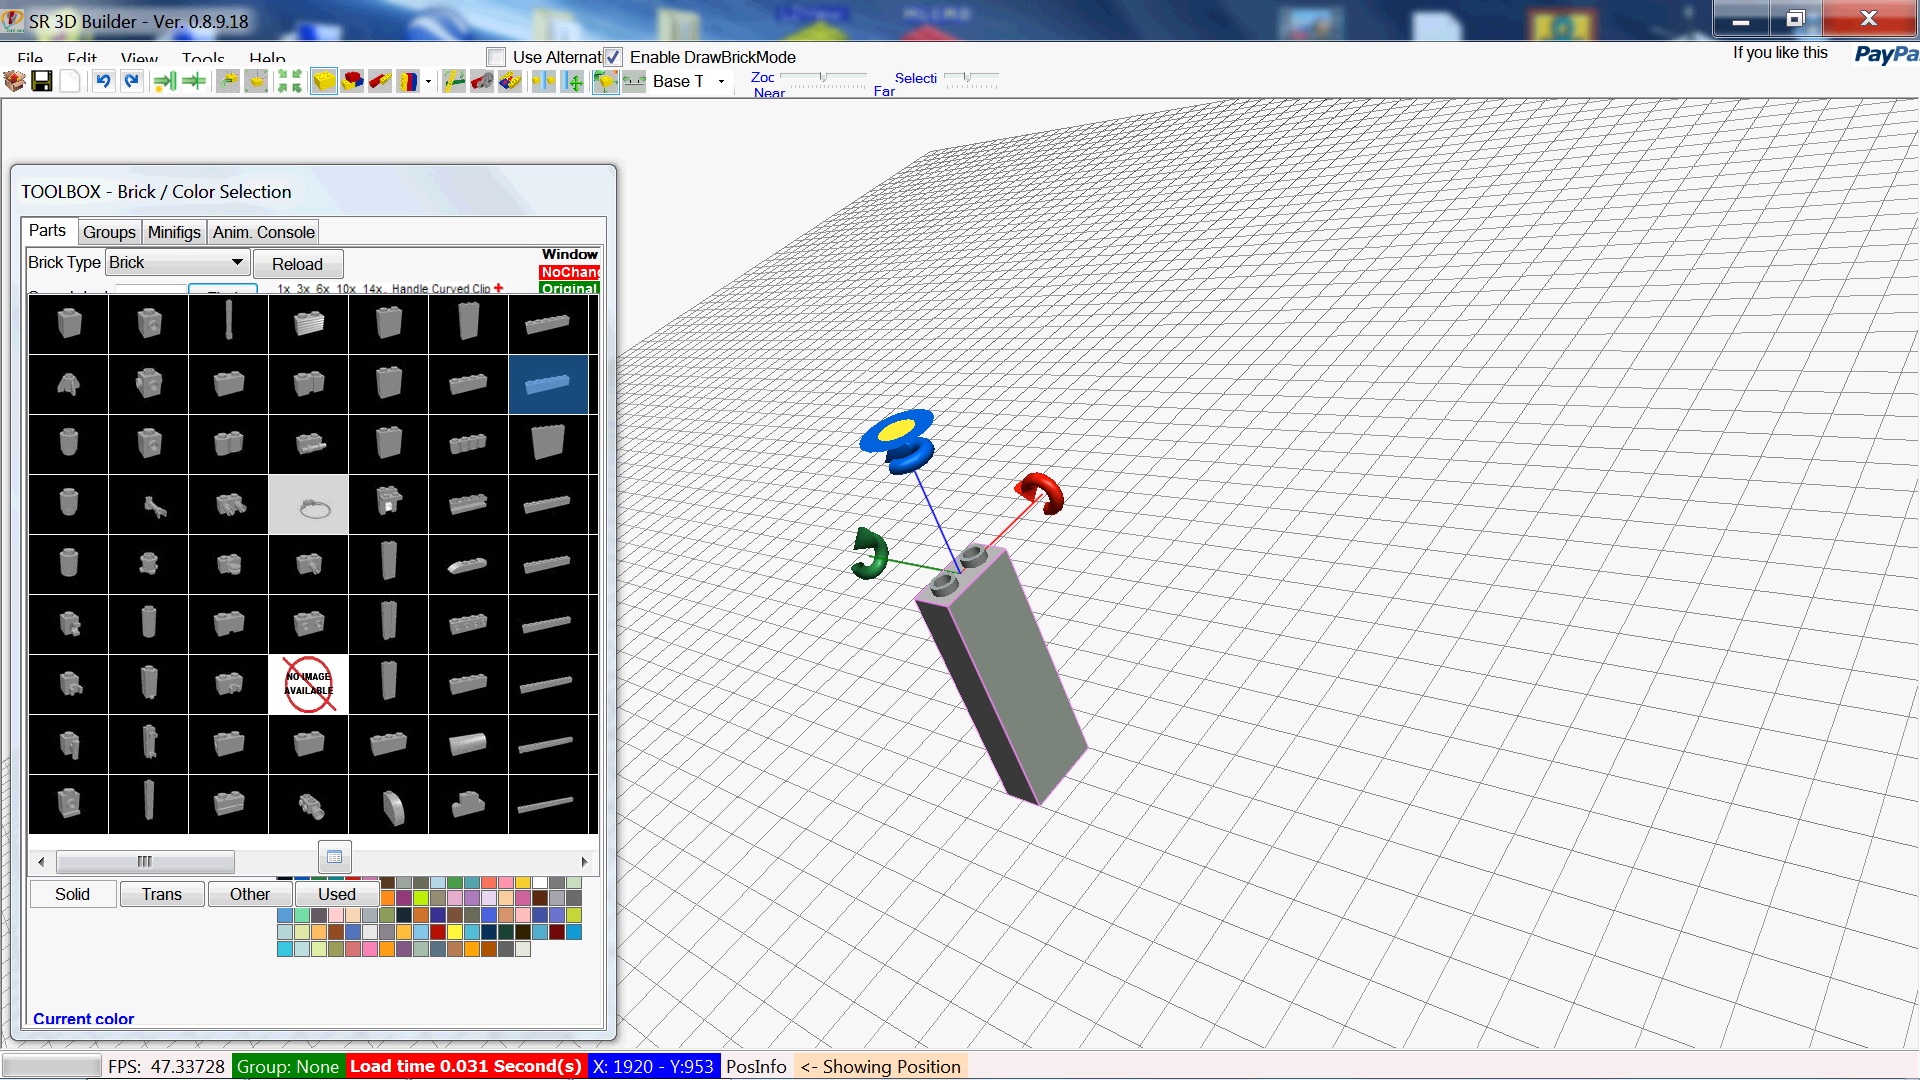Toggle the Use Alternate checkbox
This screenshot has height=1080, width=1920.
point(496,57)
